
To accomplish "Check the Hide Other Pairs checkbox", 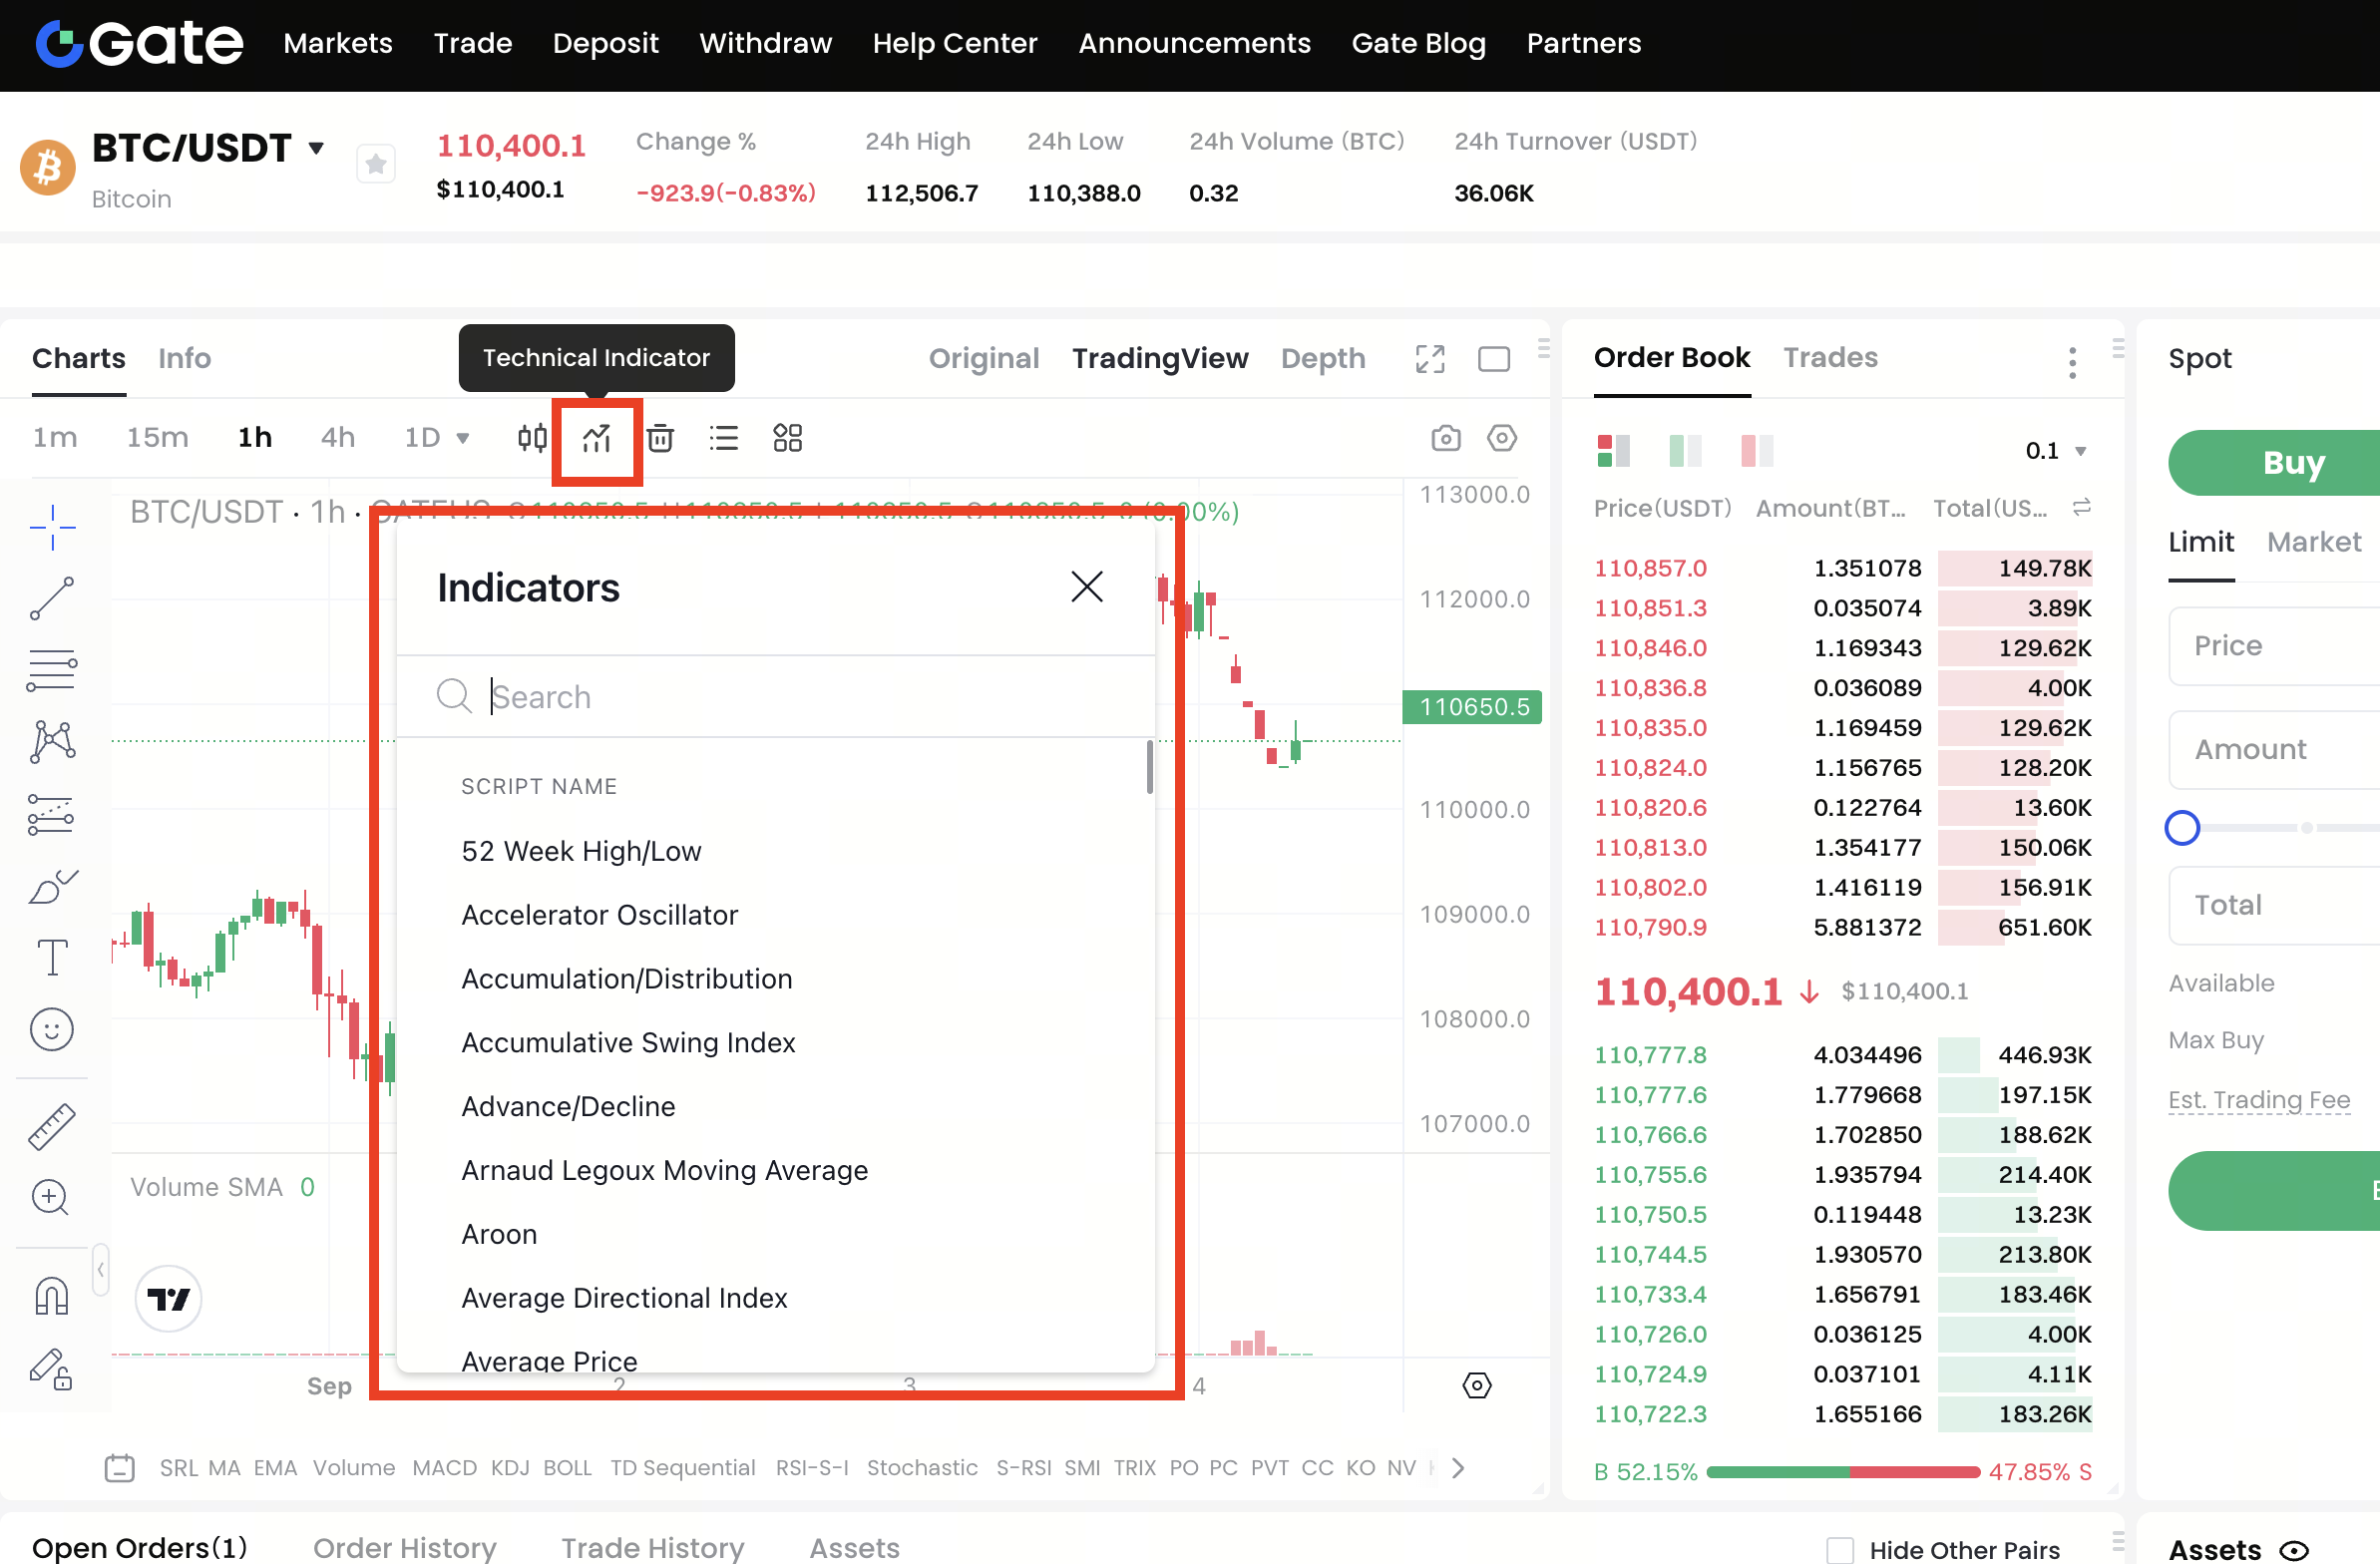I will pyautogui.click(x=1840, y=1549).
